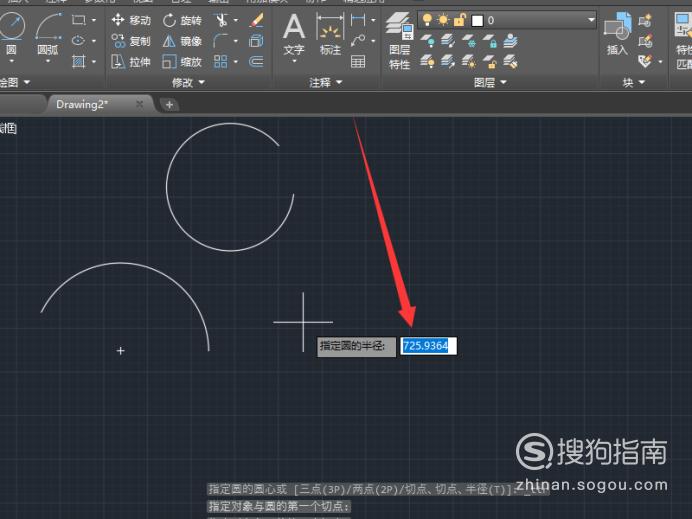Click the Unisolate layers icon
Viewport: 692px width, 519px height.
[x=448, y=61]
